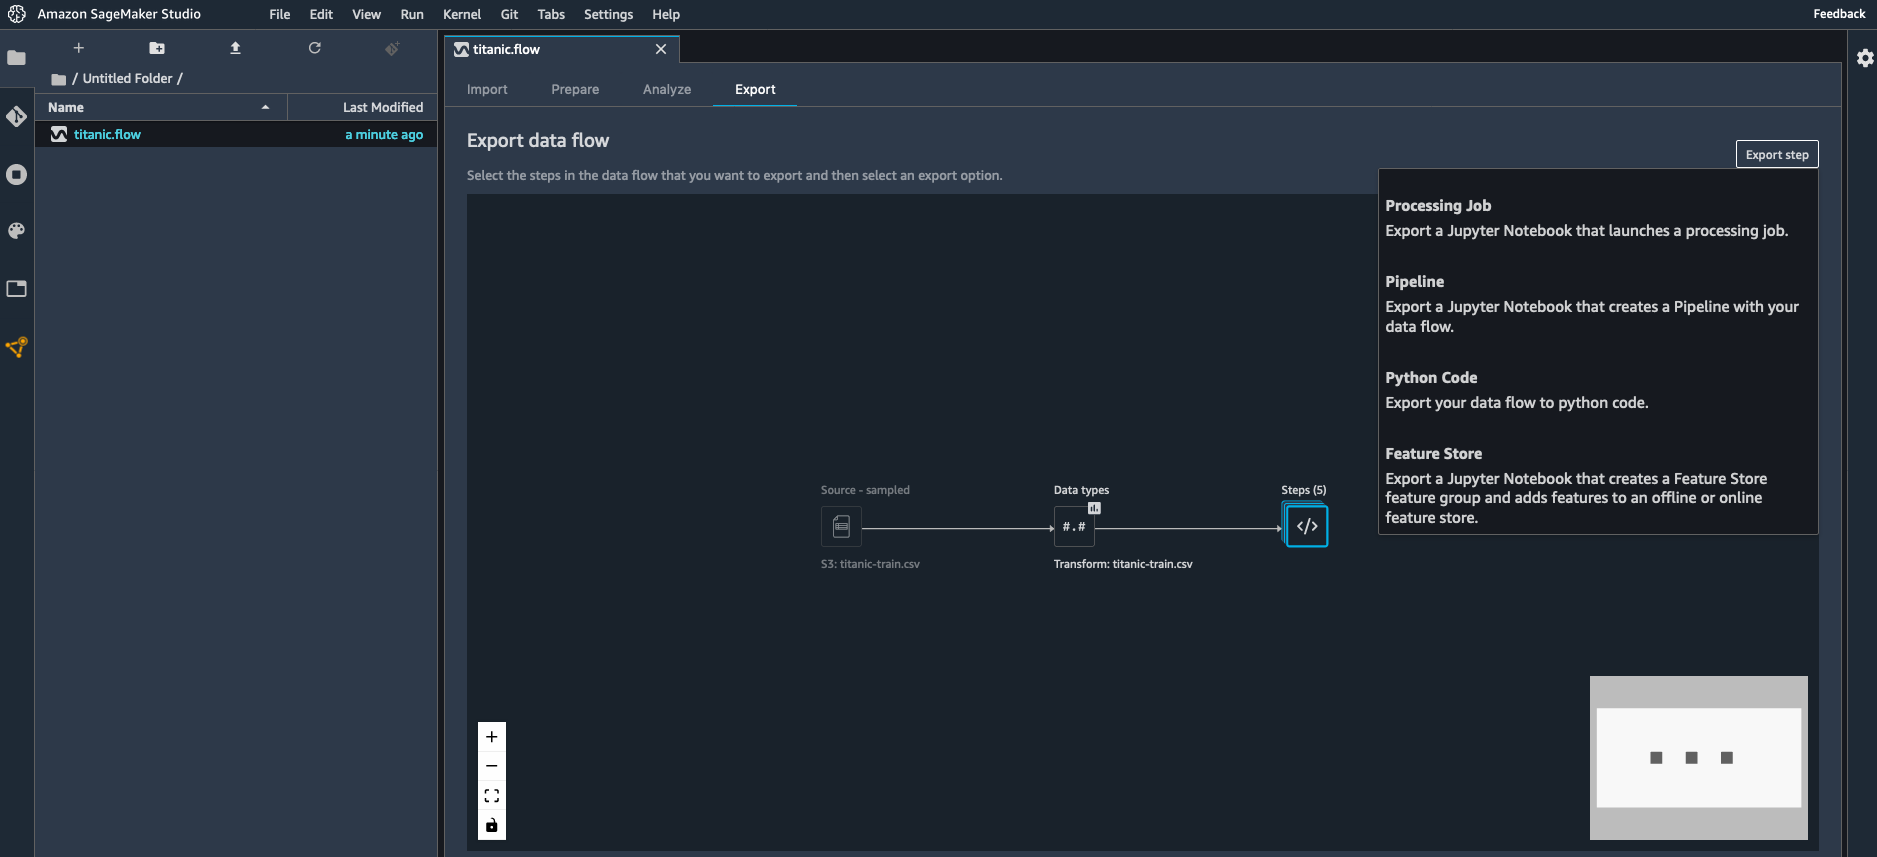Image resolution: width=1877 pixels, height=857 pixels.
Task: Zoom in on the flow canvas
Action: [491, 737]
